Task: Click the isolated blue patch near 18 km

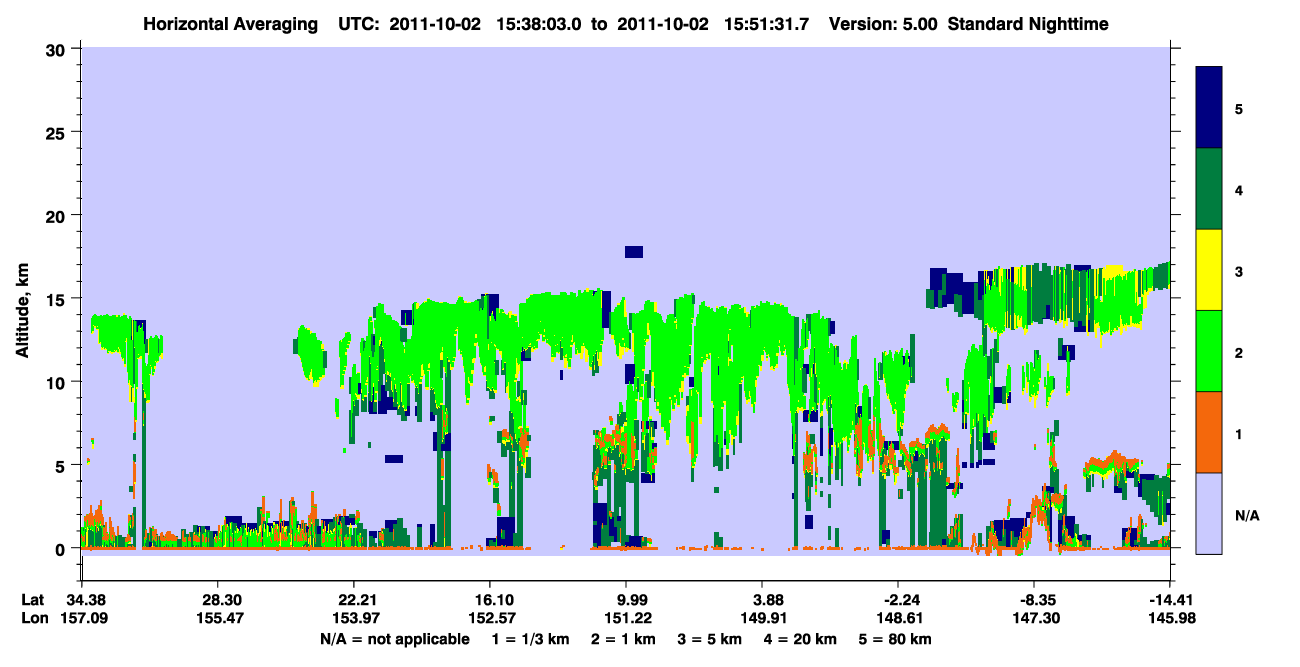Action: (x=633, y=252)
